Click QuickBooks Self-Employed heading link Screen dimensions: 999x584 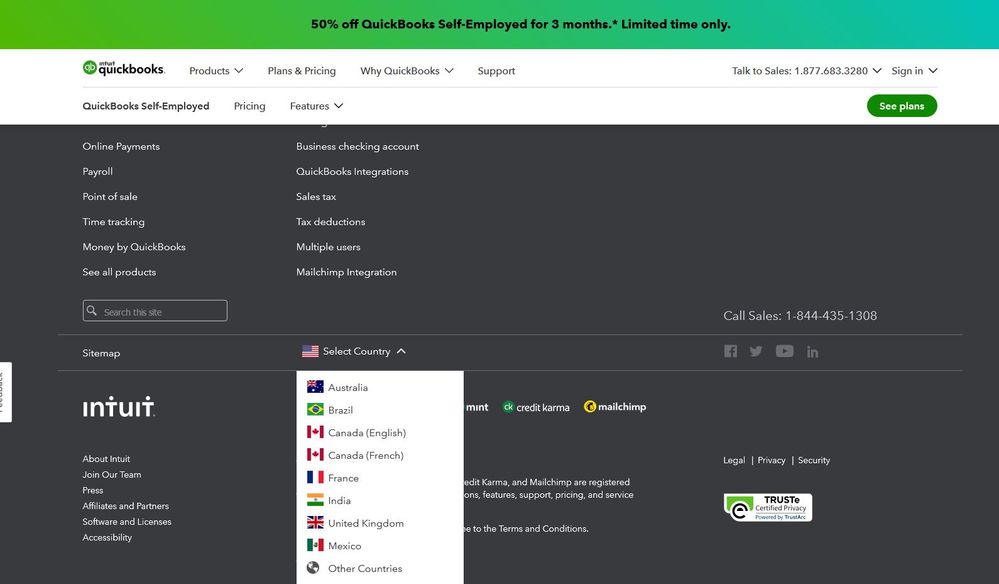point(146,106)
